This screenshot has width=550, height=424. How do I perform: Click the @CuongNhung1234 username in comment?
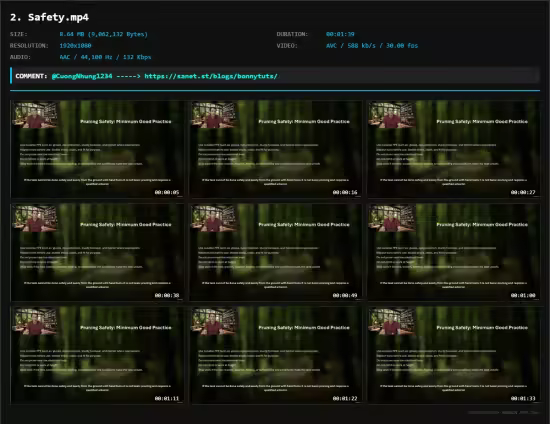point(82,76)
